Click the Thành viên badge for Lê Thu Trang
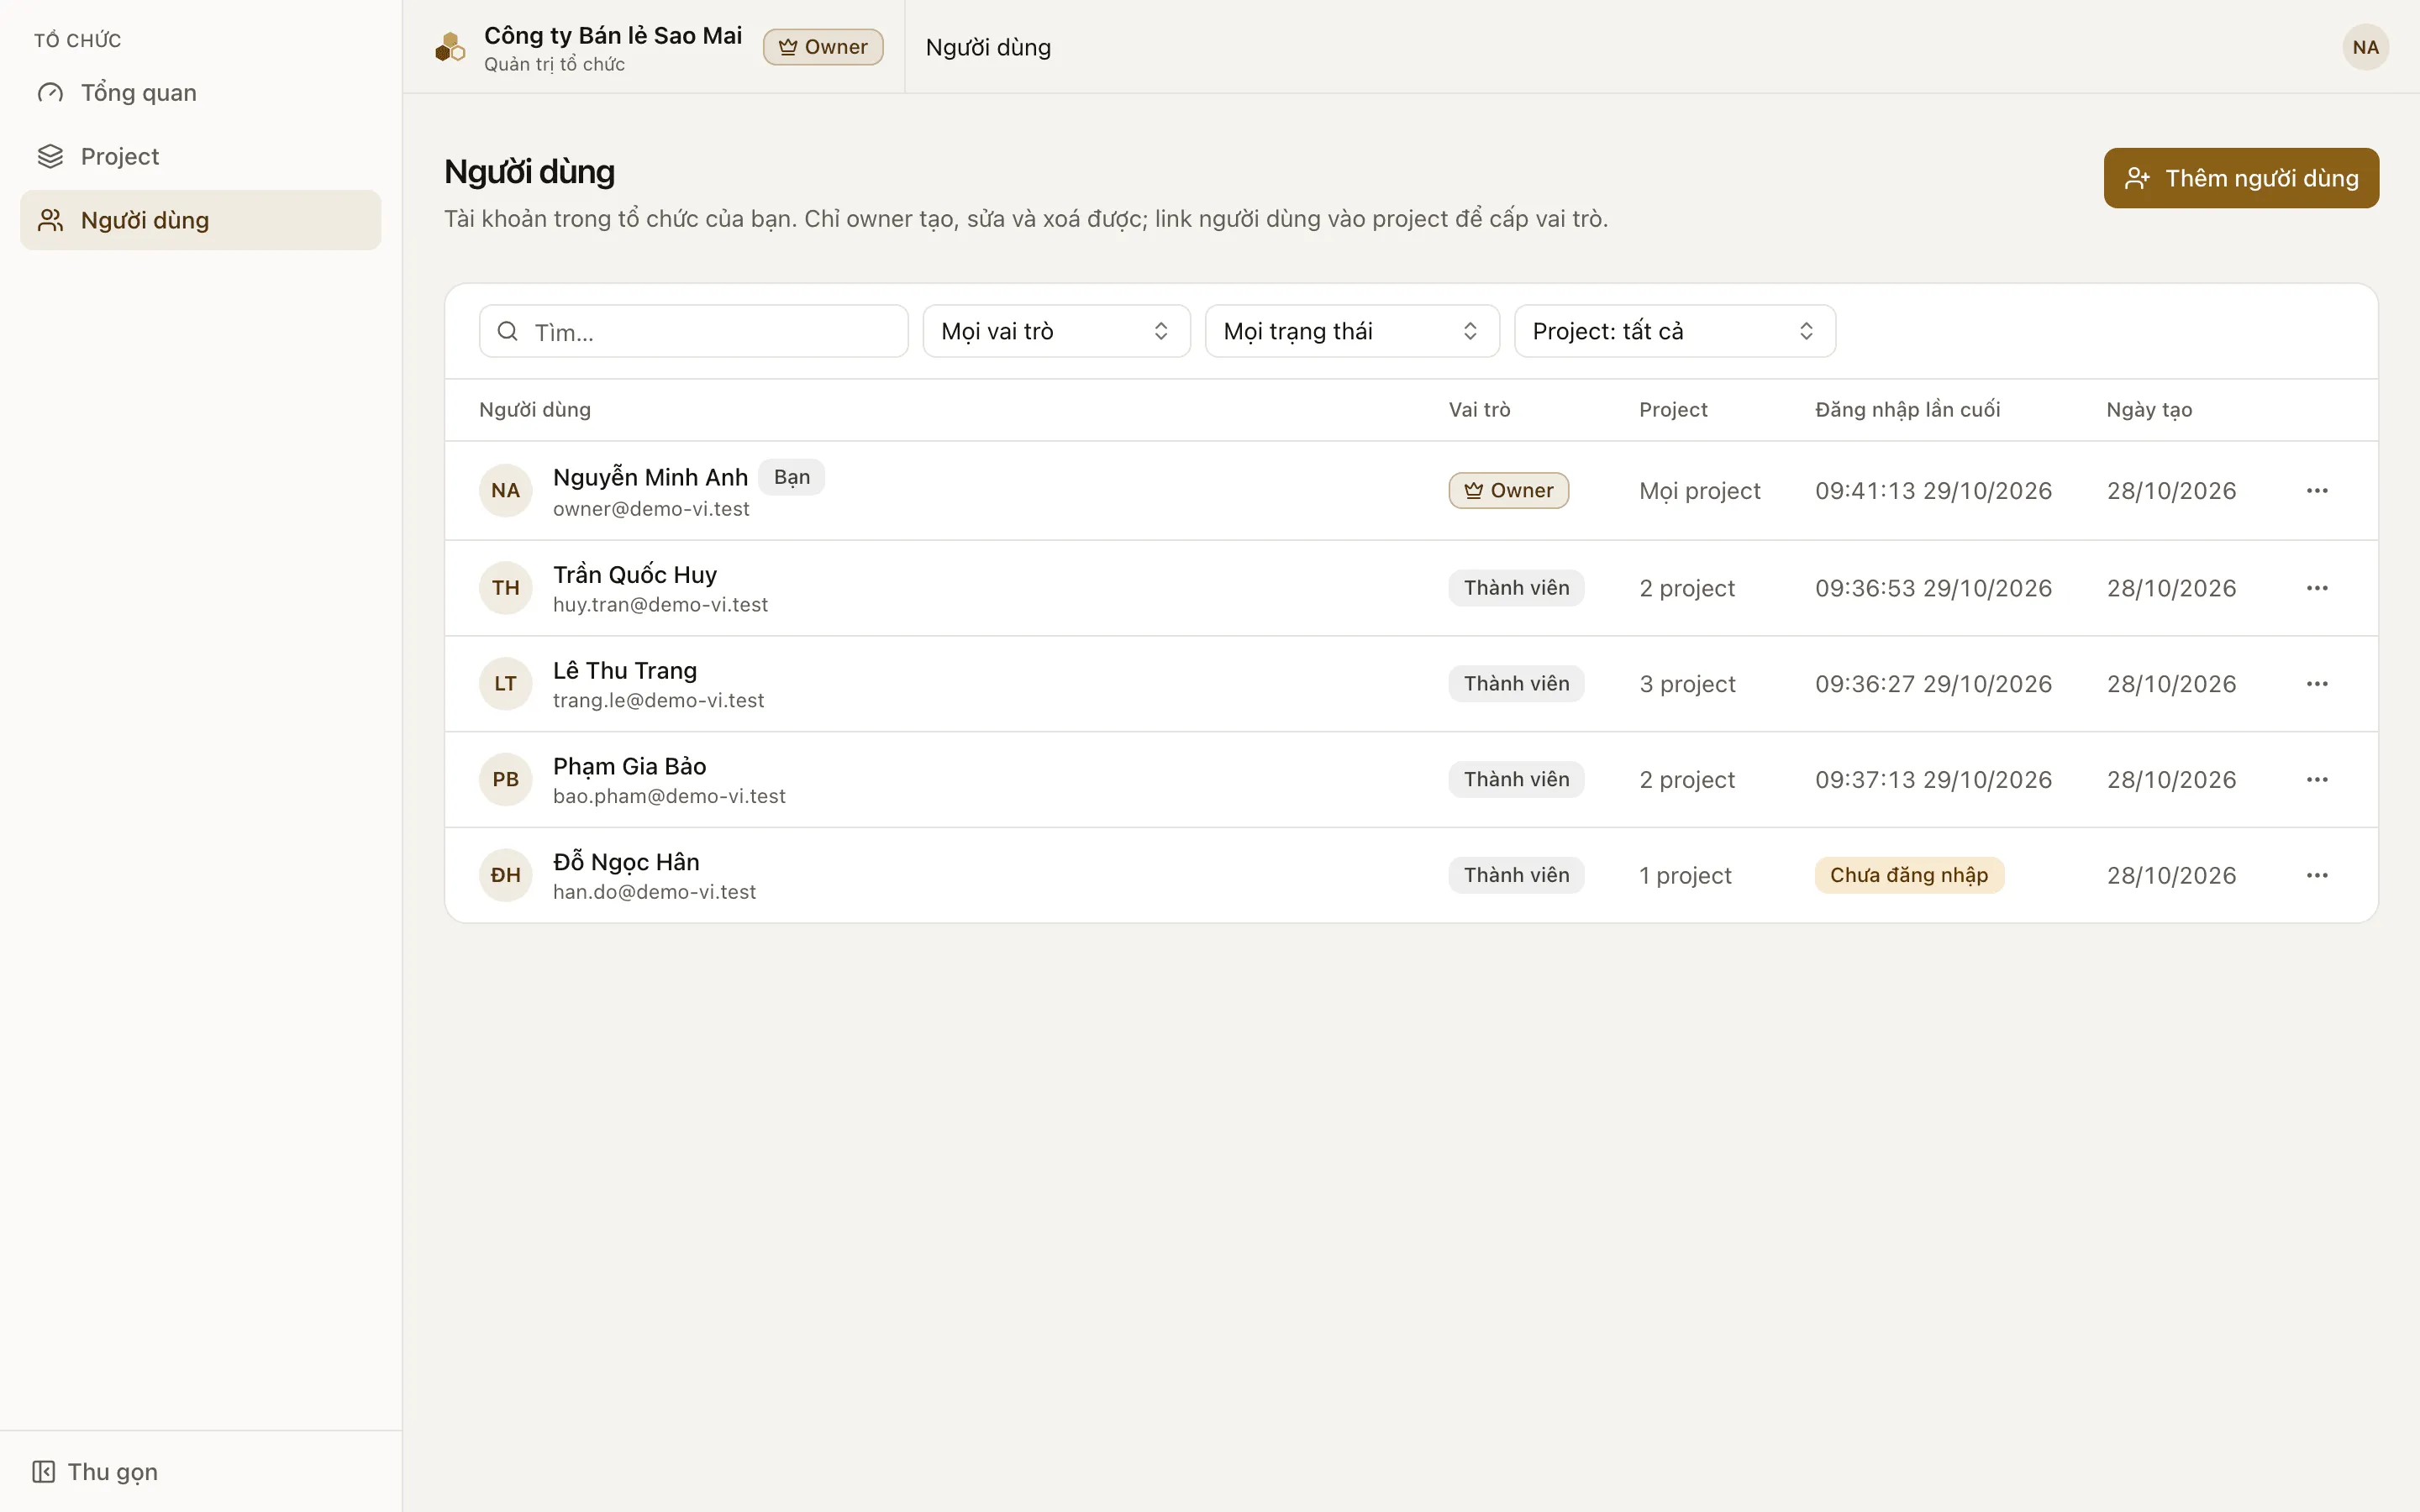 1516,684
